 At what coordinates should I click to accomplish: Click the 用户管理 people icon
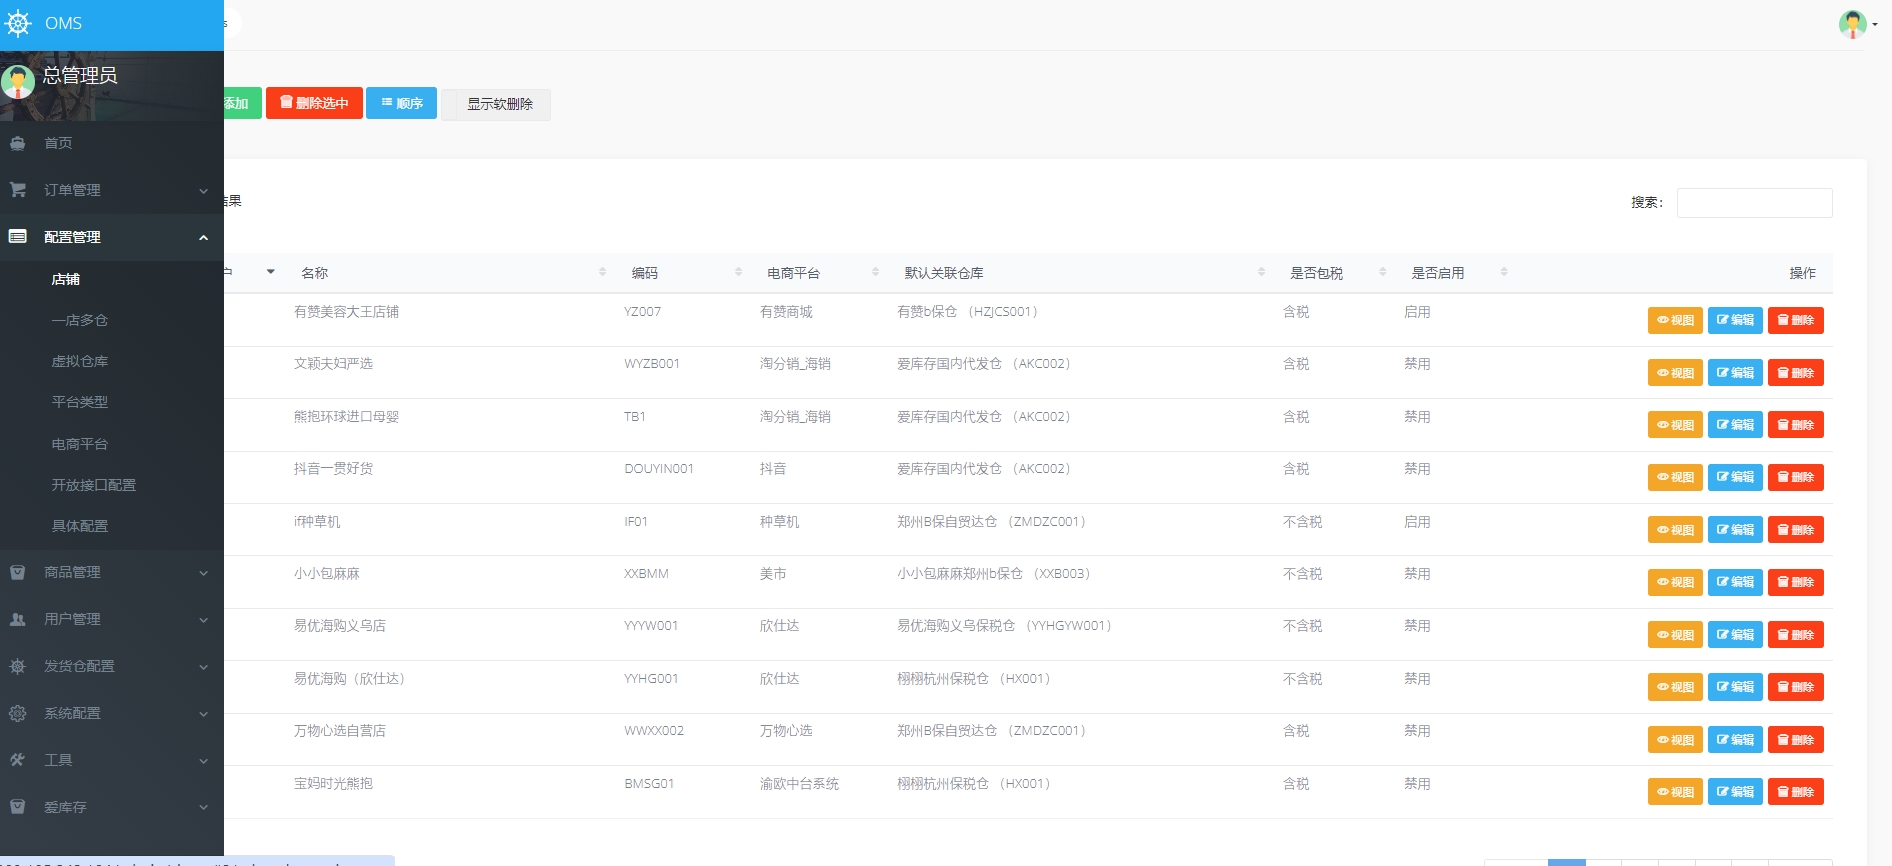click(x=18, y=619)
